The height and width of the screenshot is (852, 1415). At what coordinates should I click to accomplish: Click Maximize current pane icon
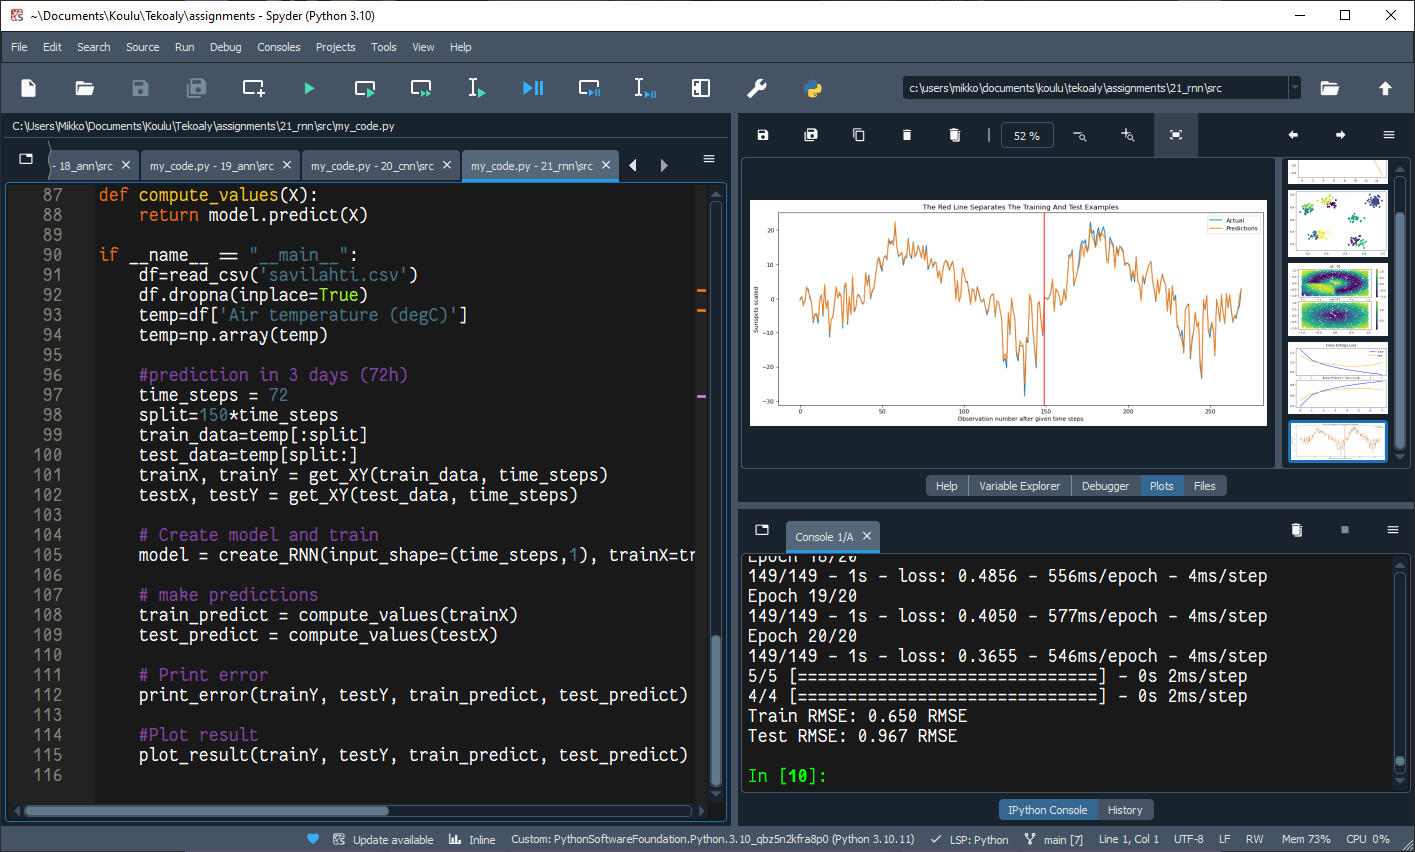701,88
